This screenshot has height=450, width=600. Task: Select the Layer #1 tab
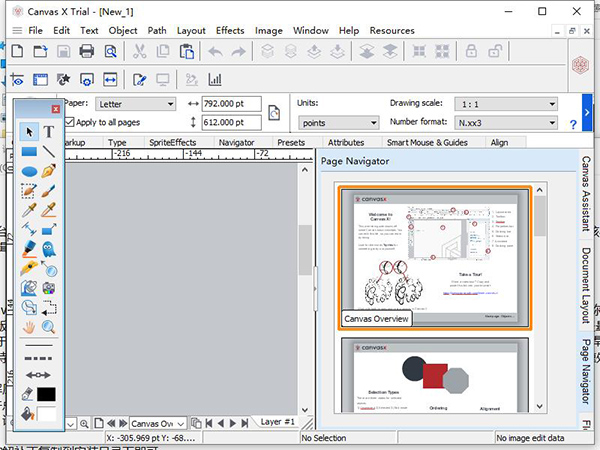[278, 422]
